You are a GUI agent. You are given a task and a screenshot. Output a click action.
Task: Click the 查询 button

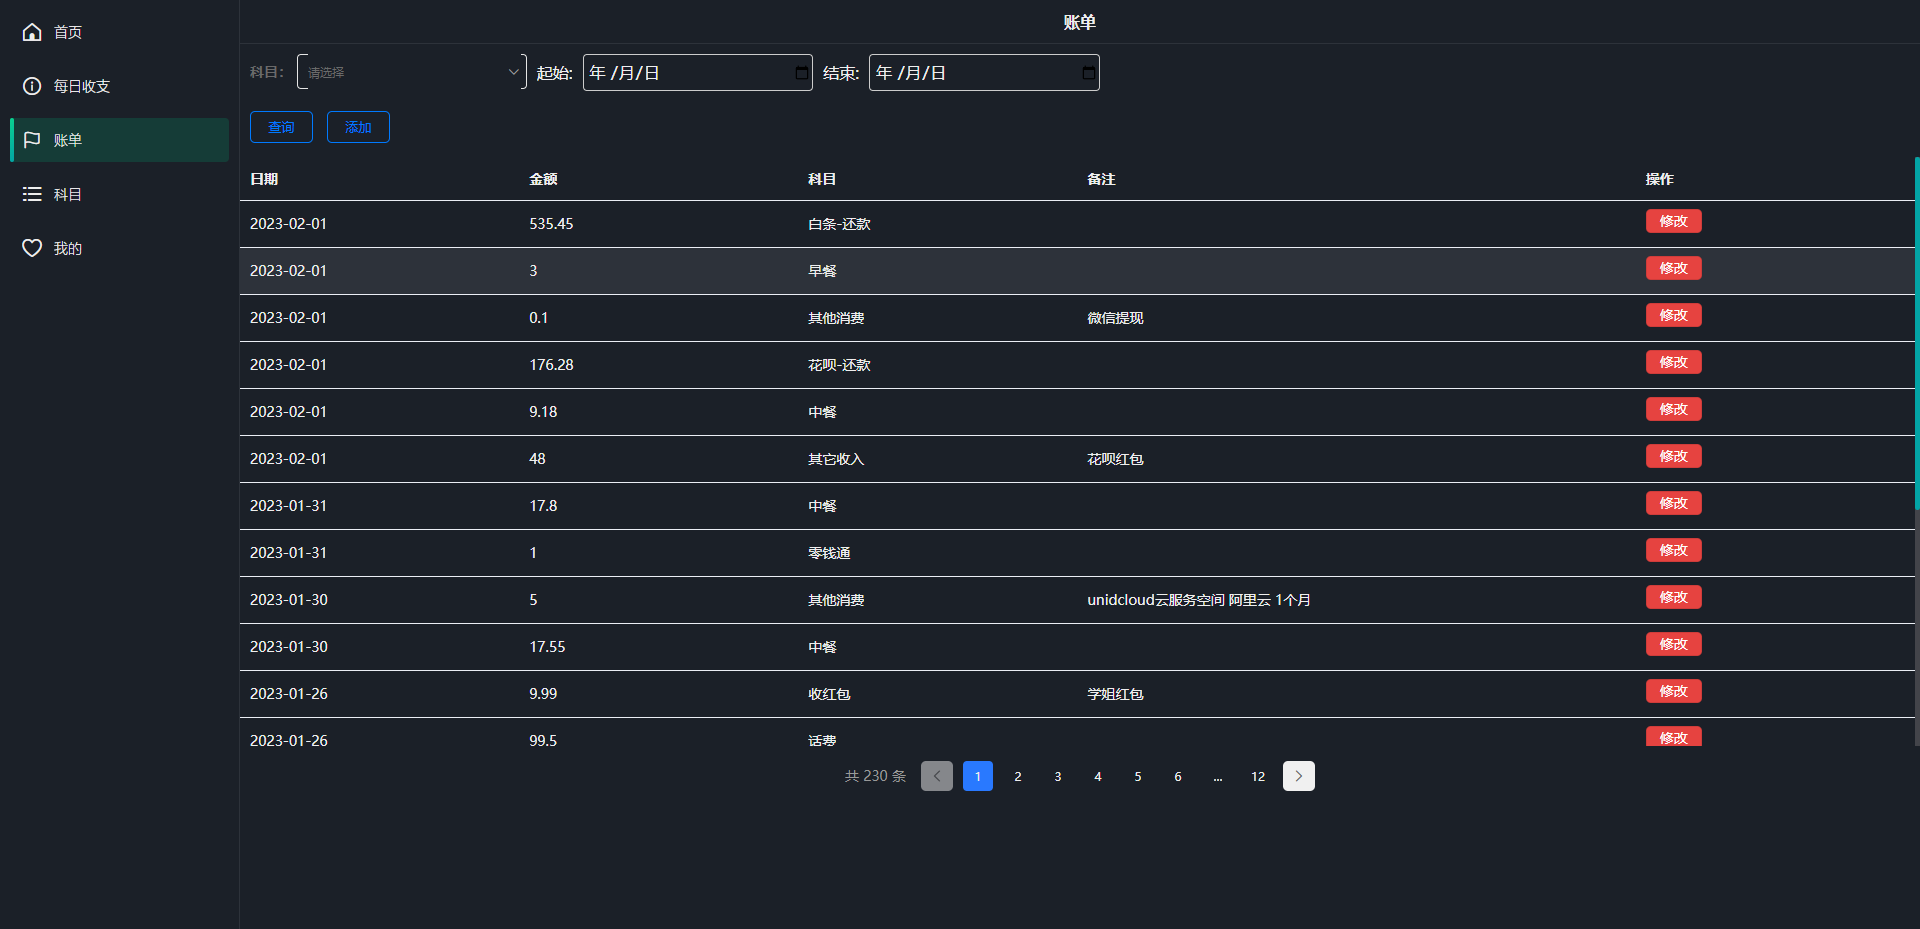[x=281, y=127]
